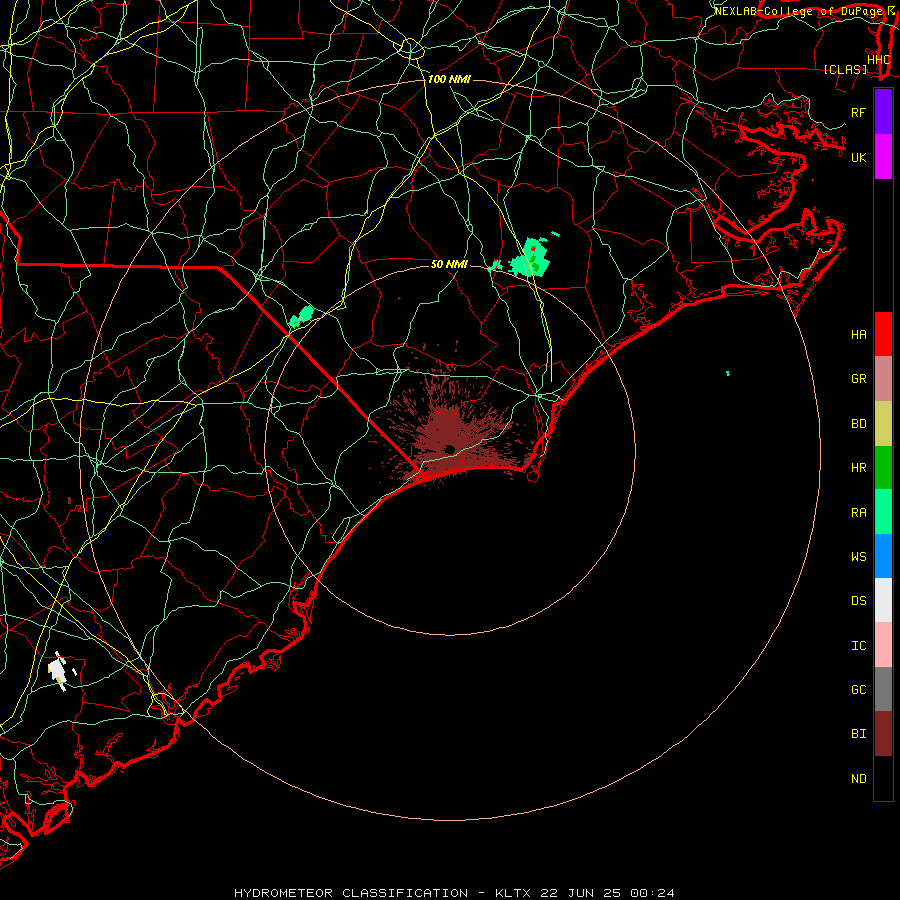Click the WS legend label
This screenshot has width=900, height=900.
[x=858, y=557]
